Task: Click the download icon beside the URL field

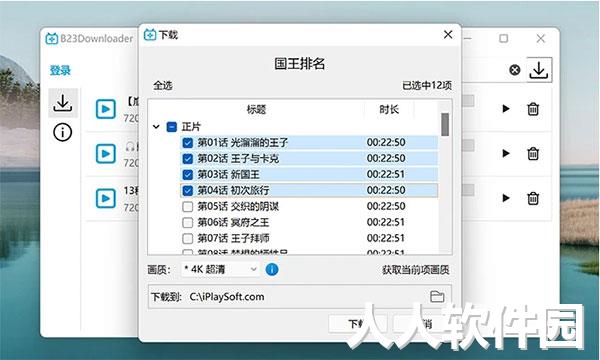Action: 539,70
